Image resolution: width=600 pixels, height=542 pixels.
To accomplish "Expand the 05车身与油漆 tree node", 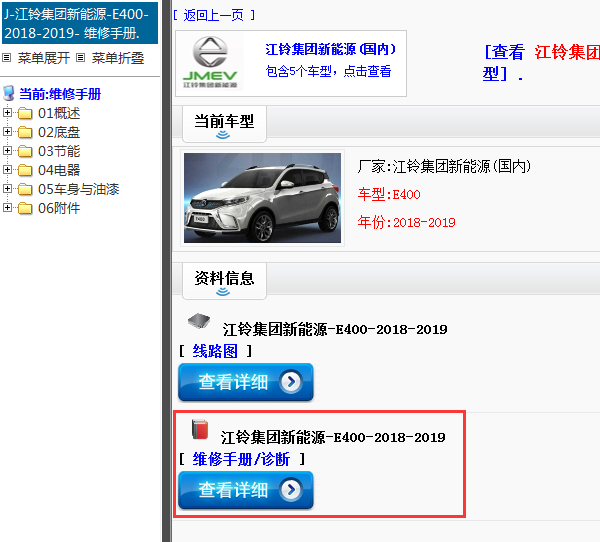I will tap(7, 188).
